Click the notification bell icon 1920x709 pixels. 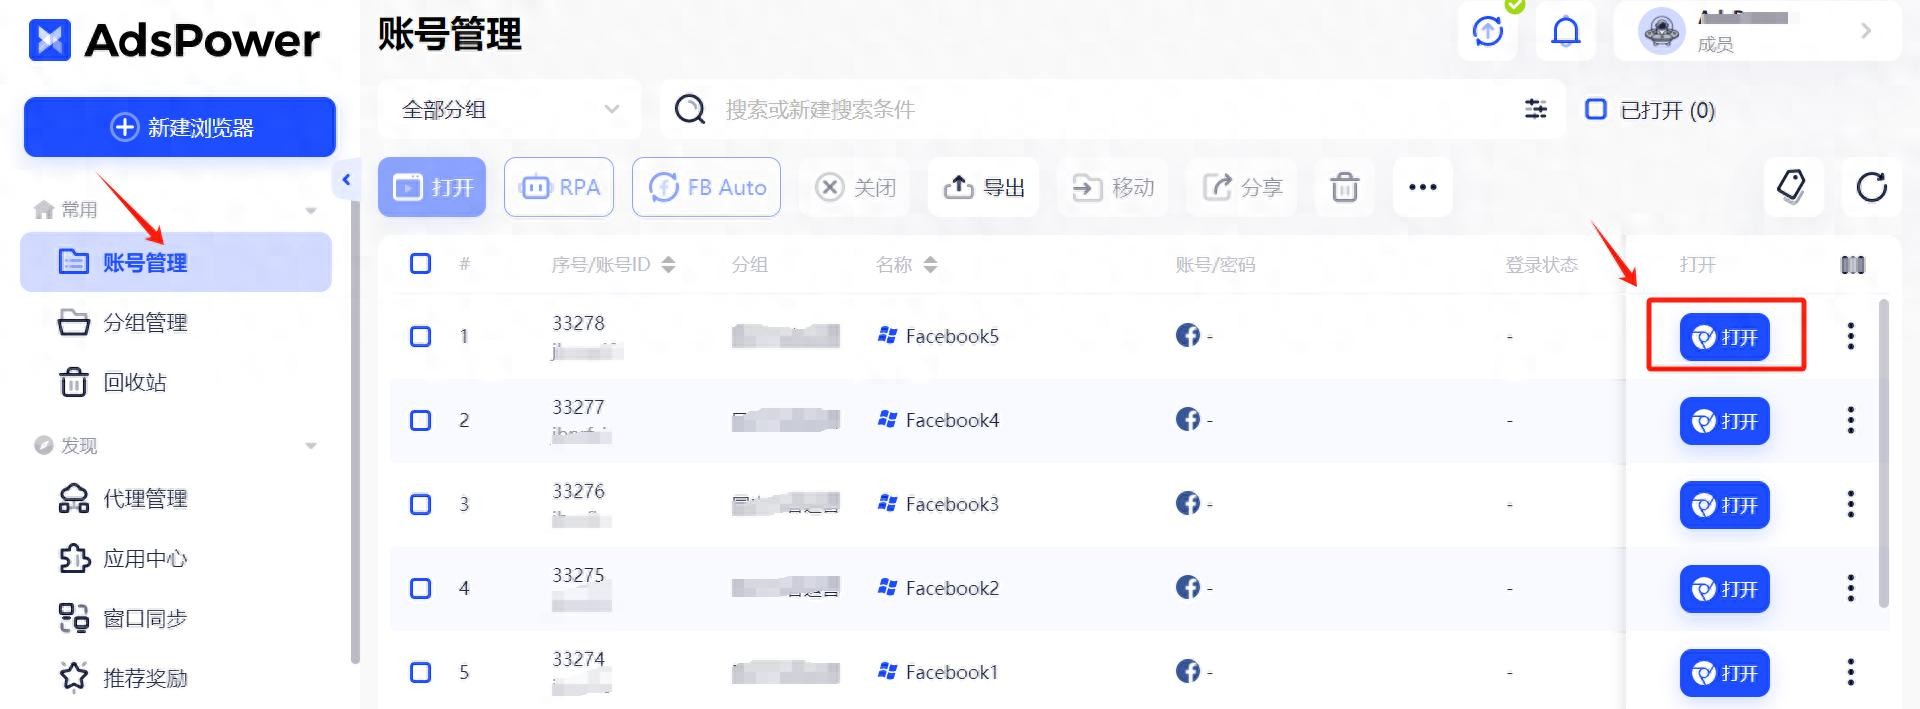click(x=1565, y=32)
